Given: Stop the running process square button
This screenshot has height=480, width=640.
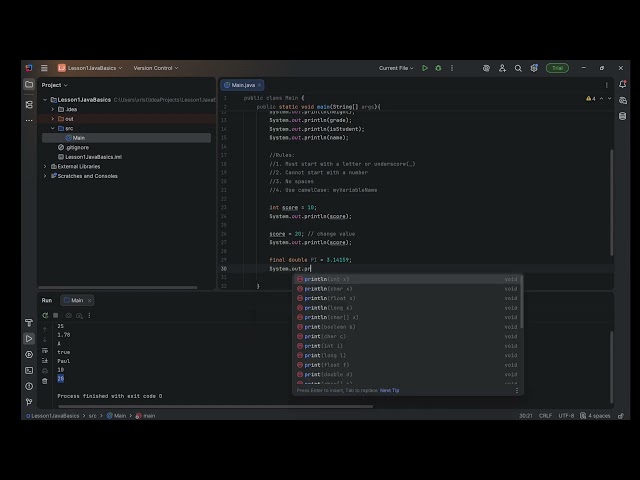Looking at the screenshot, I should tap(56, 316).
